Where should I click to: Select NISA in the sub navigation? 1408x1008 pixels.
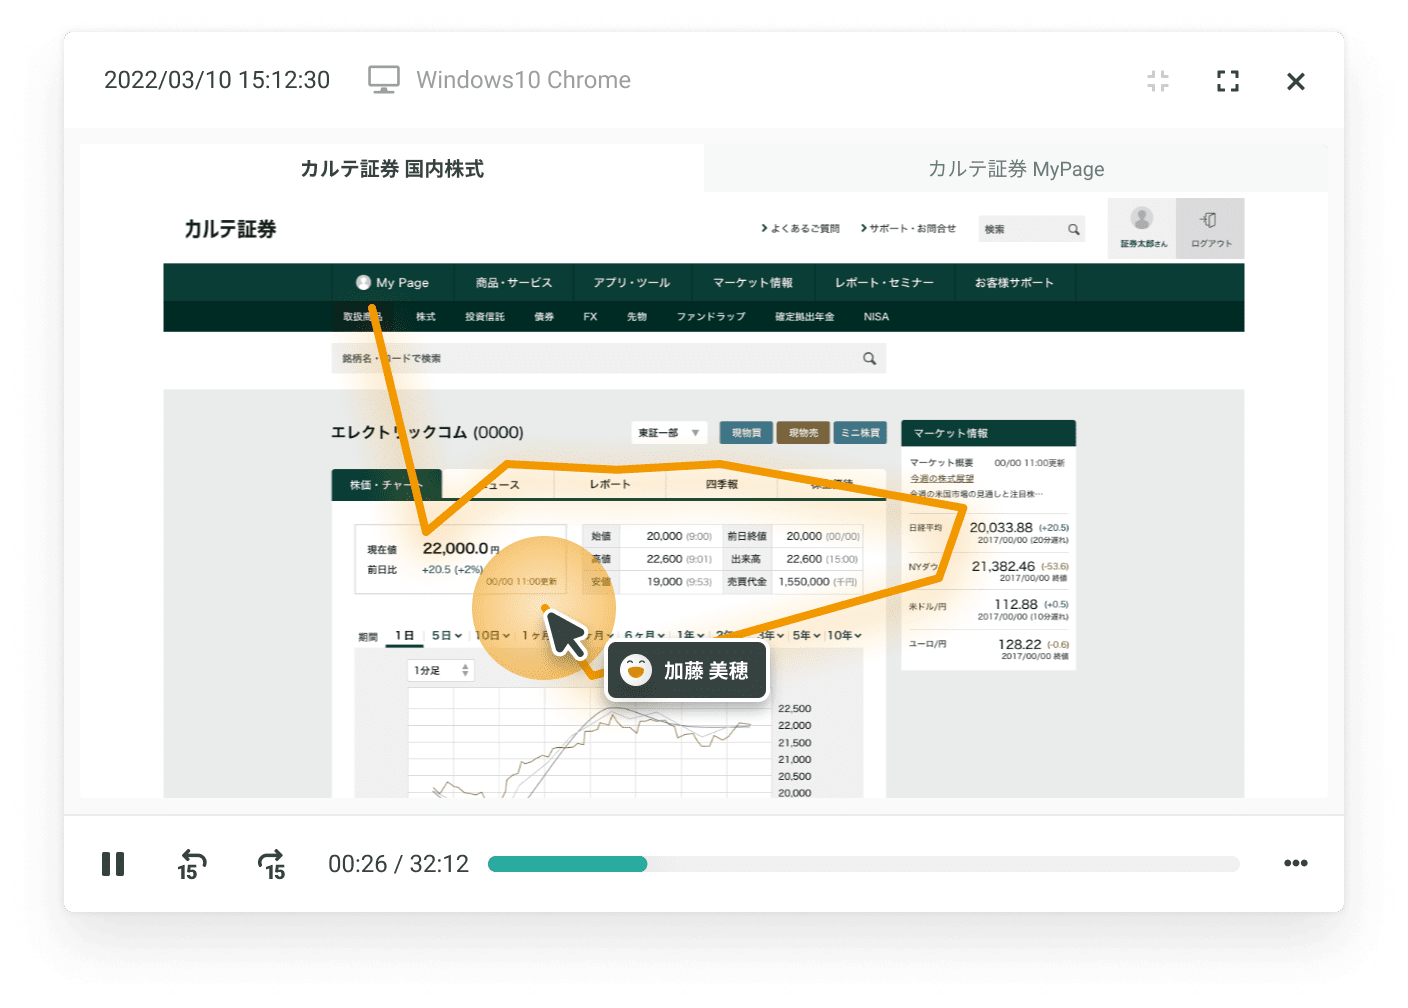click(876, 317)
